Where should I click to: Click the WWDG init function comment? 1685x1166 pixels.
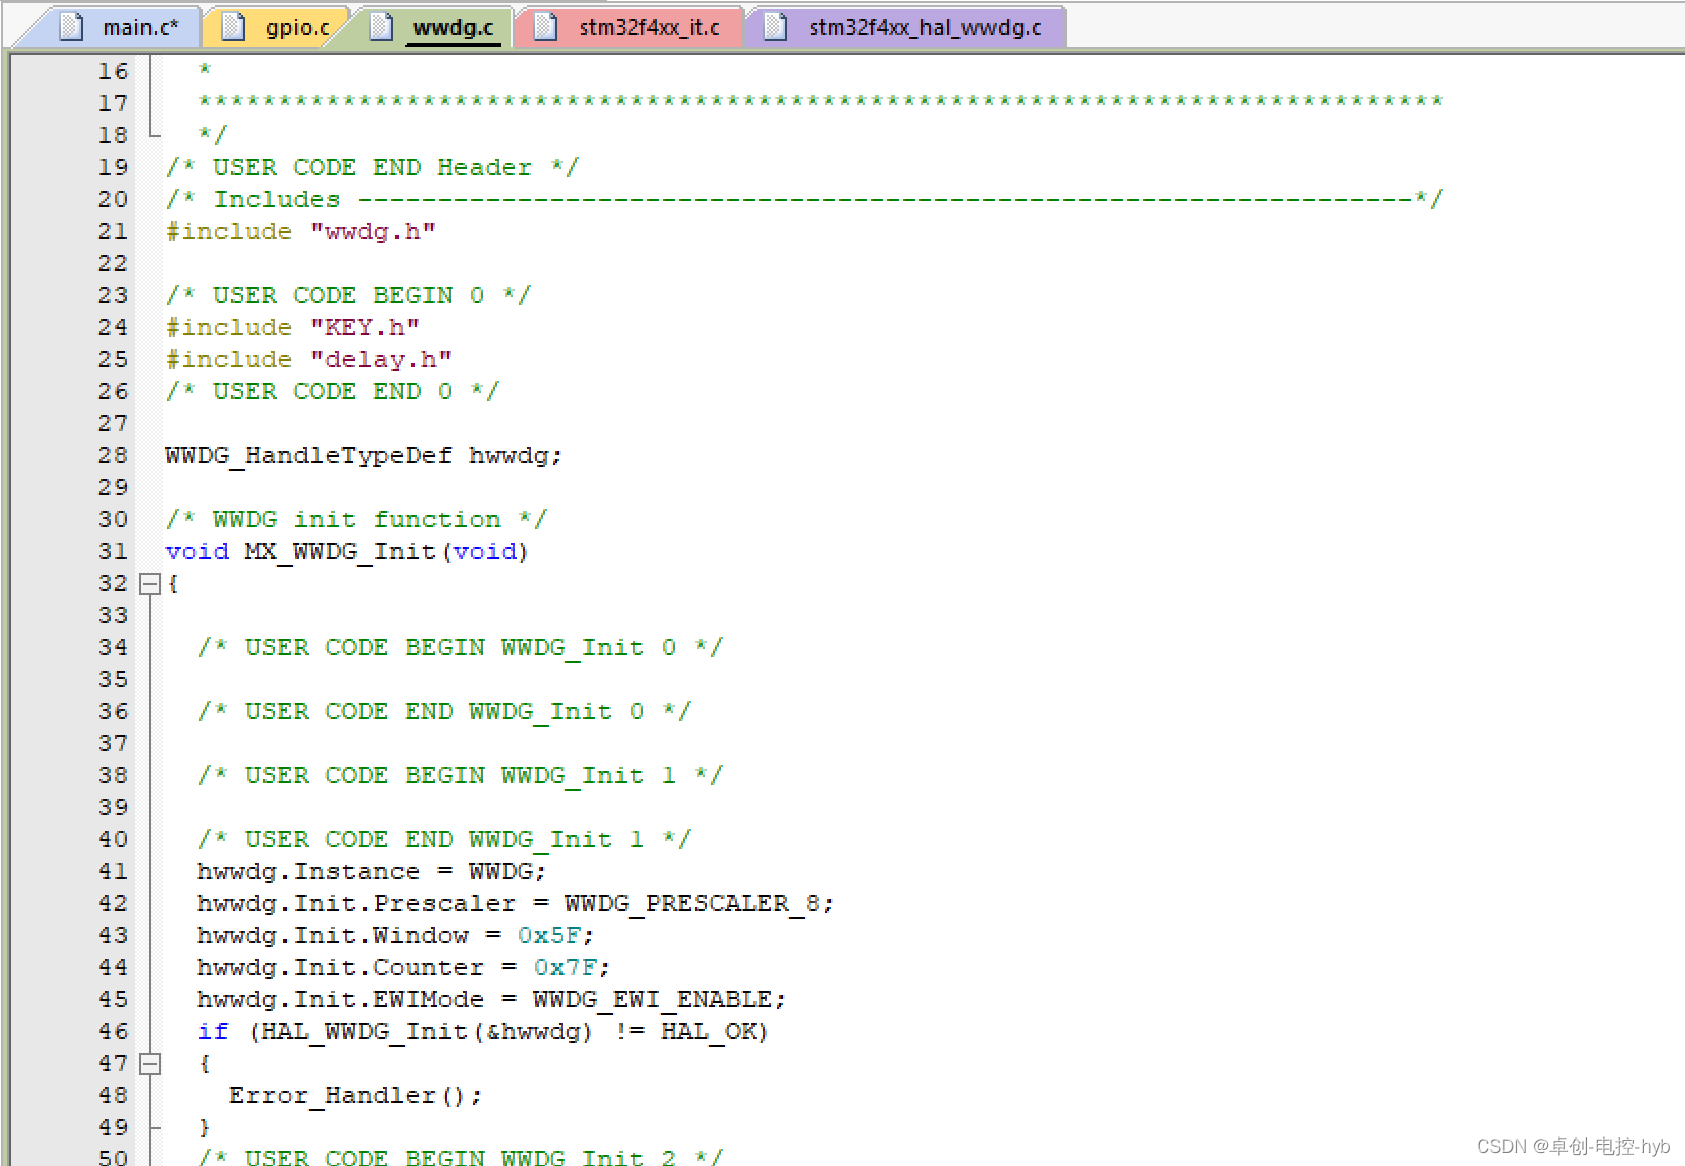click(356, 520)
